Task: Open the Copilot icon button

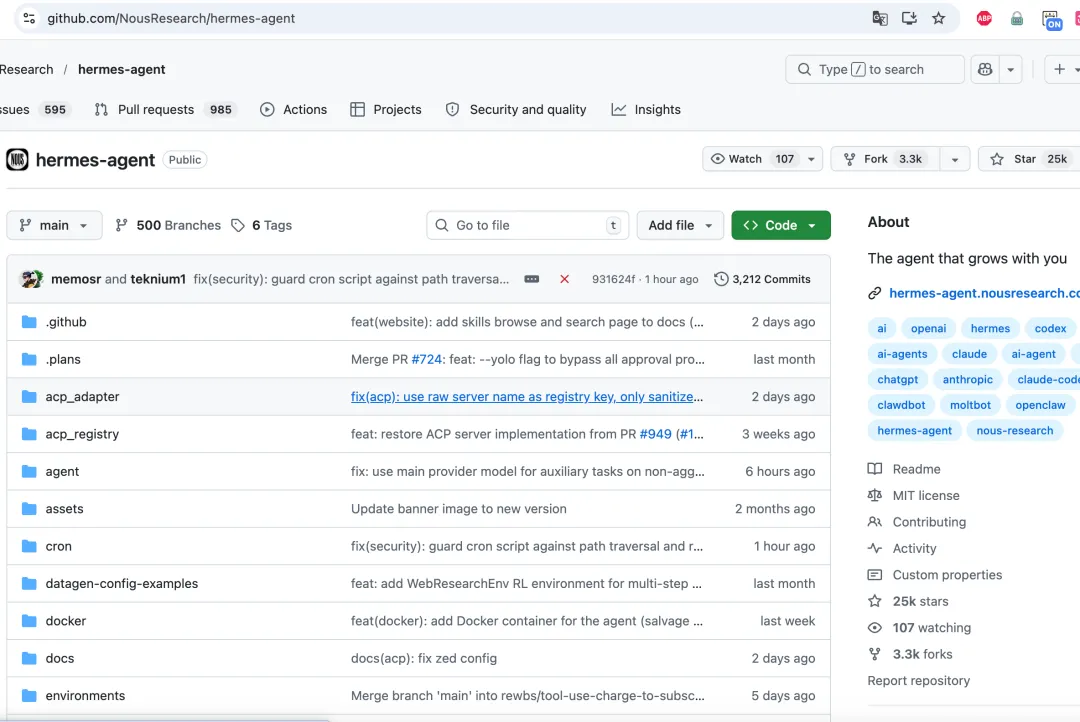Action: click(985, 70)
